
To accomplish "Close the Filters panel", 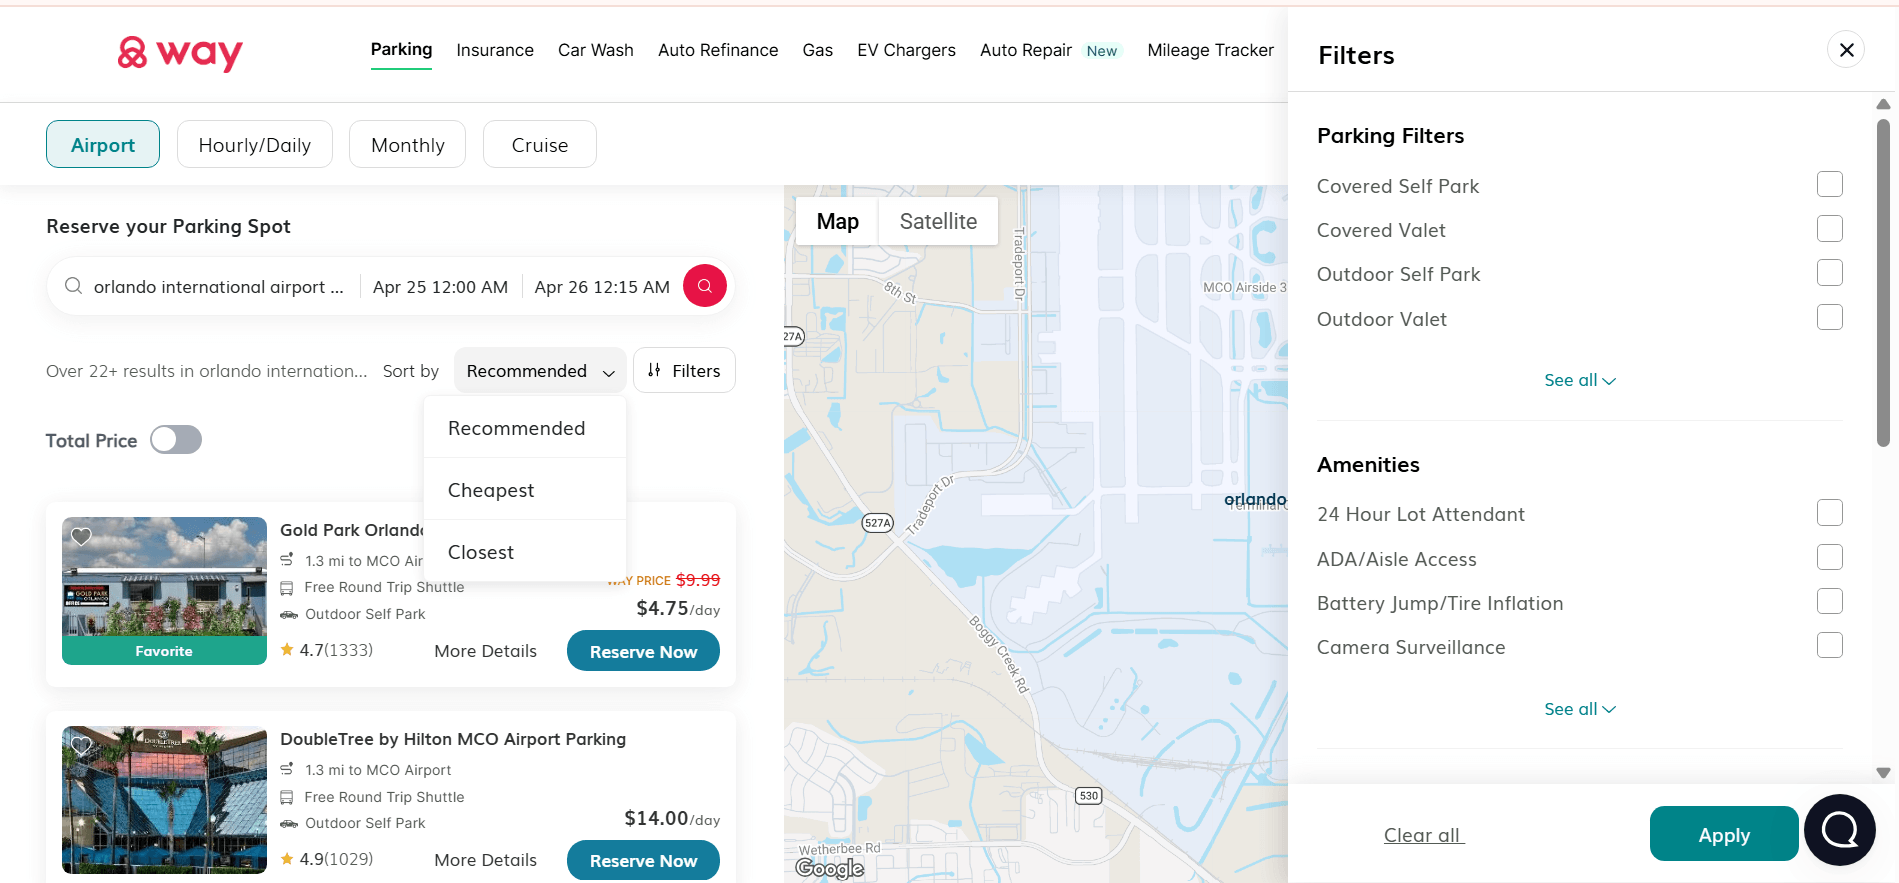I will click(x=1846, y=49).
